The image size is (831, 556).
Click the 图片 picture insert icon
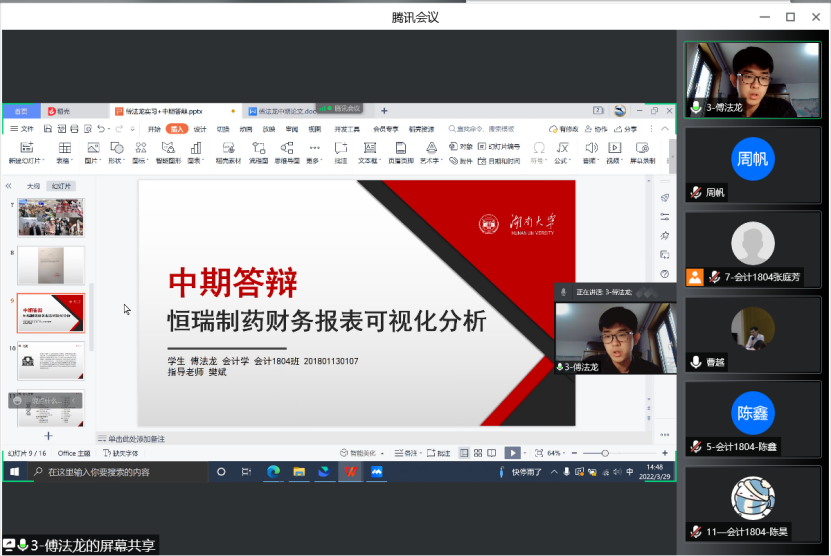click(93, 148)
